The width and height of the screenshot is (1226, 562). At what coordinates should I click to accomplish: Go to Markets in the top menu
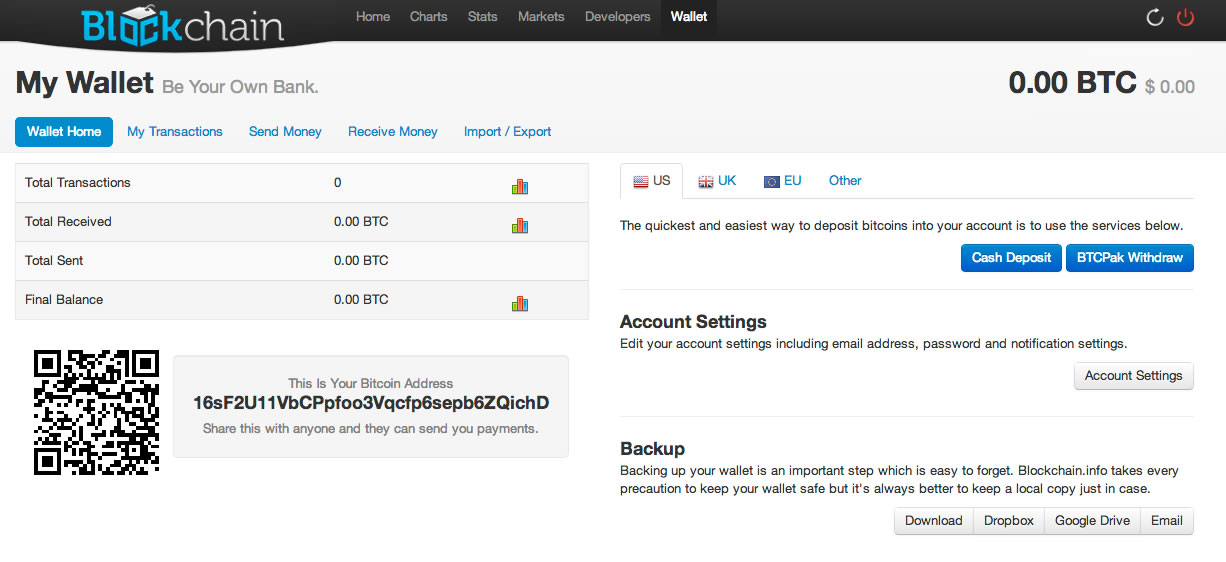pos(541,17)
